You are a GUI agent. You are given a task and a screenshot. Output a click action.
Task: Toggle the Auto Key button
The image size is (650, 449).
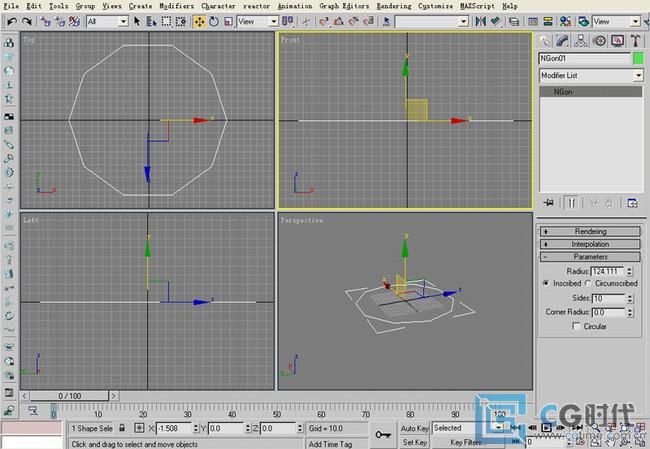click(x=415, y=428)
